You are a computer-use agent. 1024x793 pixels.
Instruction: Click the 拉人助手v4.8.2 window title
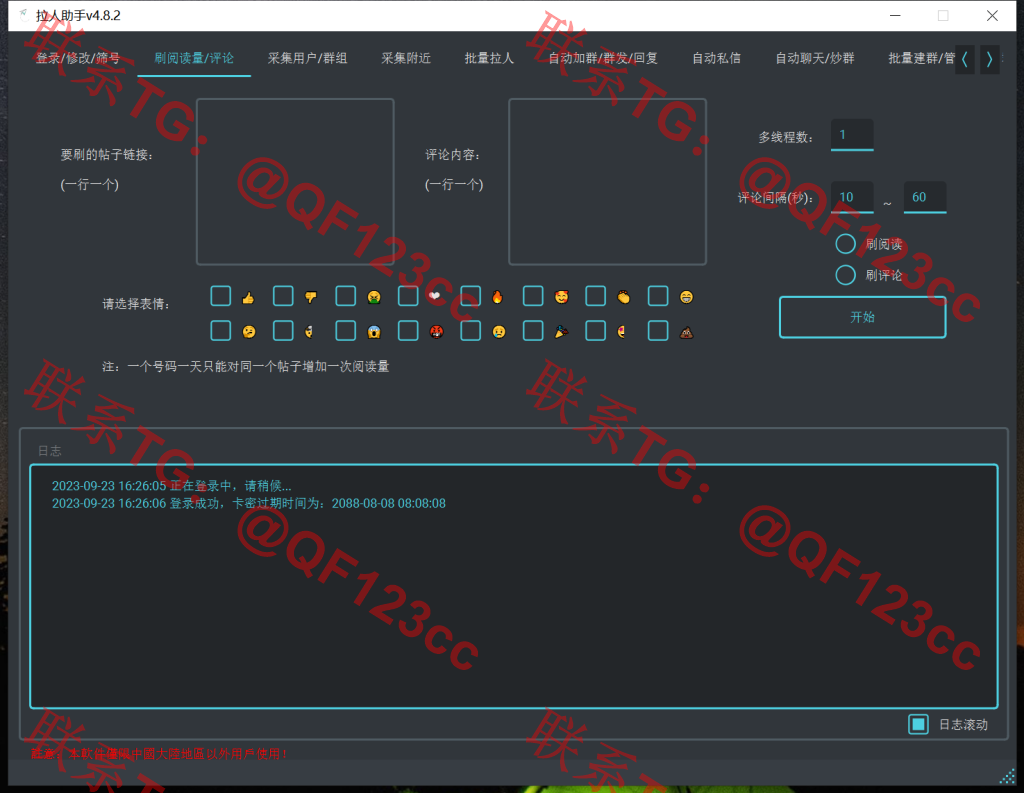pyautogui.click(x=78, y=16)
